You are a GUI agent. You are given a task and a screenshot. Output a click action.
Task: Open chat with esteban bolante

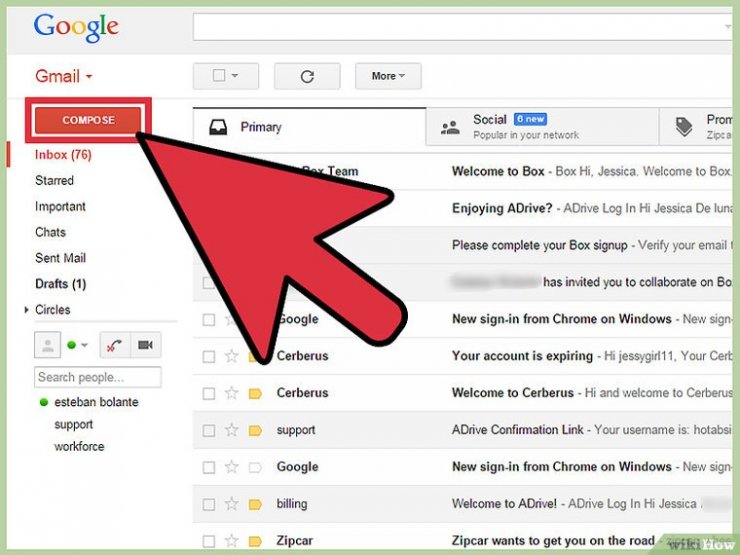click(x=96, y=402)
